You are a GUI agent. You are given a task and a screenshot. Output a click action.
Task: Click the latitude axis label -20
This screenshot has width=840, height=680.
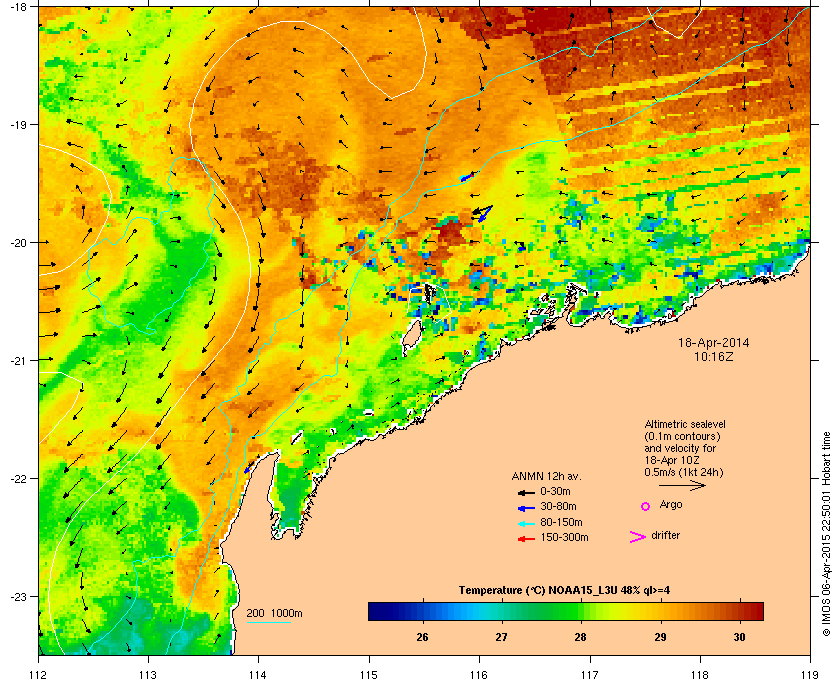(18, 243)
